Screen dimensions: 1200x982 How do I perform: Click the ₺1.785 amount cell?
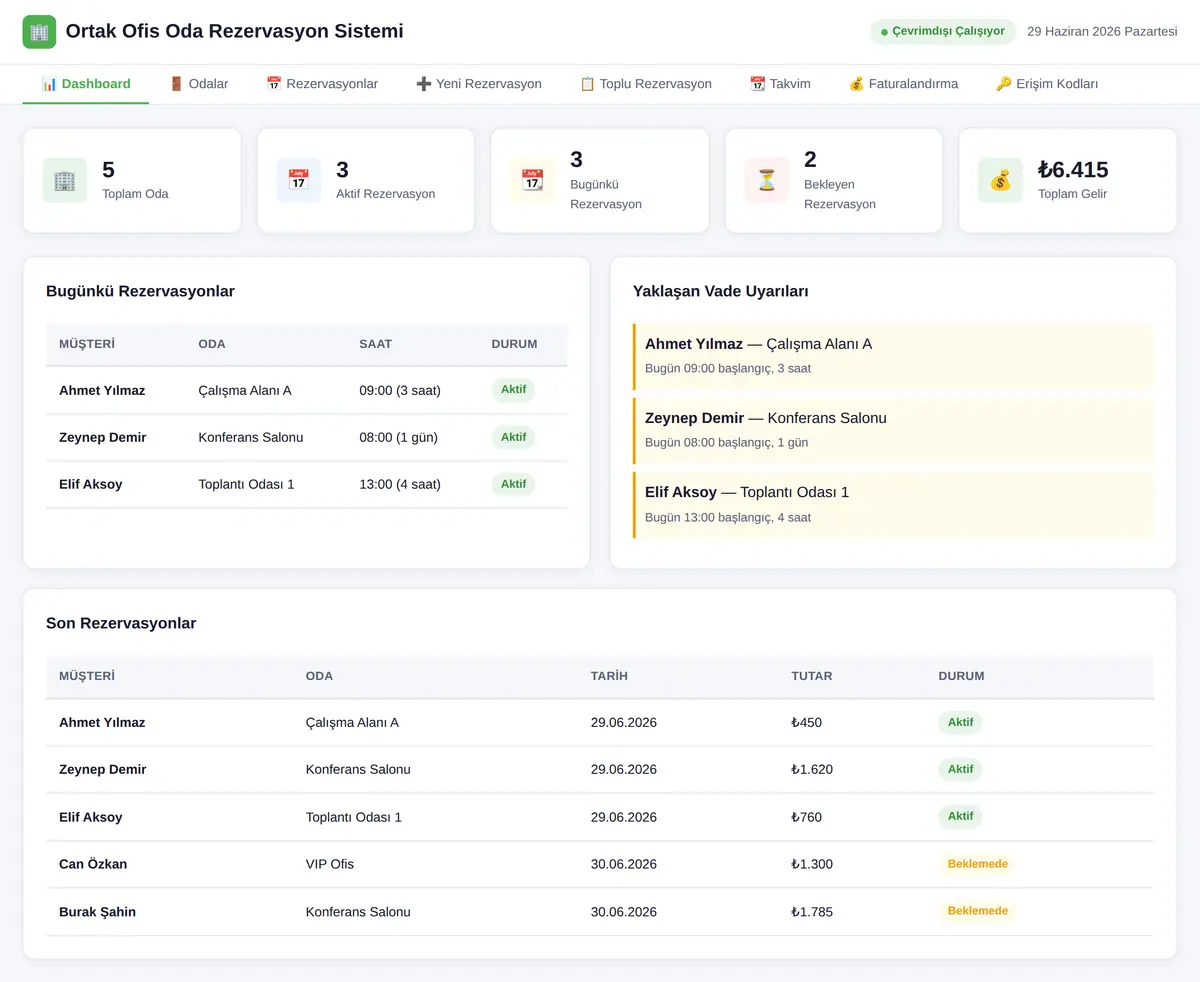click(x=812, y=912)
